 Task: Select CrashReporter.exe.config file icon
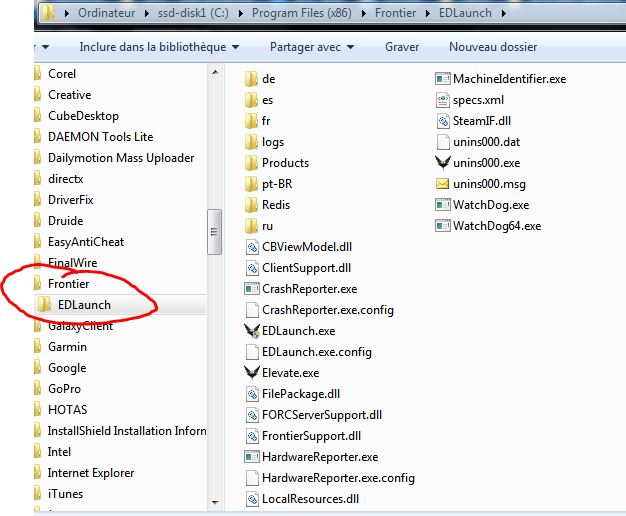(252, 310)
